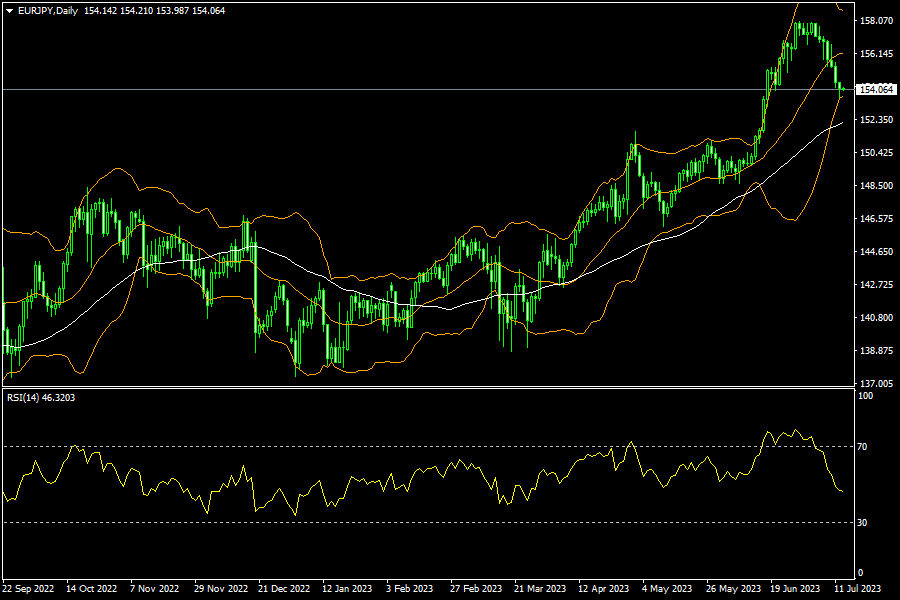Click the 138.875 price scale label
This screenshot has width=900, height=600.
tap(876, 351)
